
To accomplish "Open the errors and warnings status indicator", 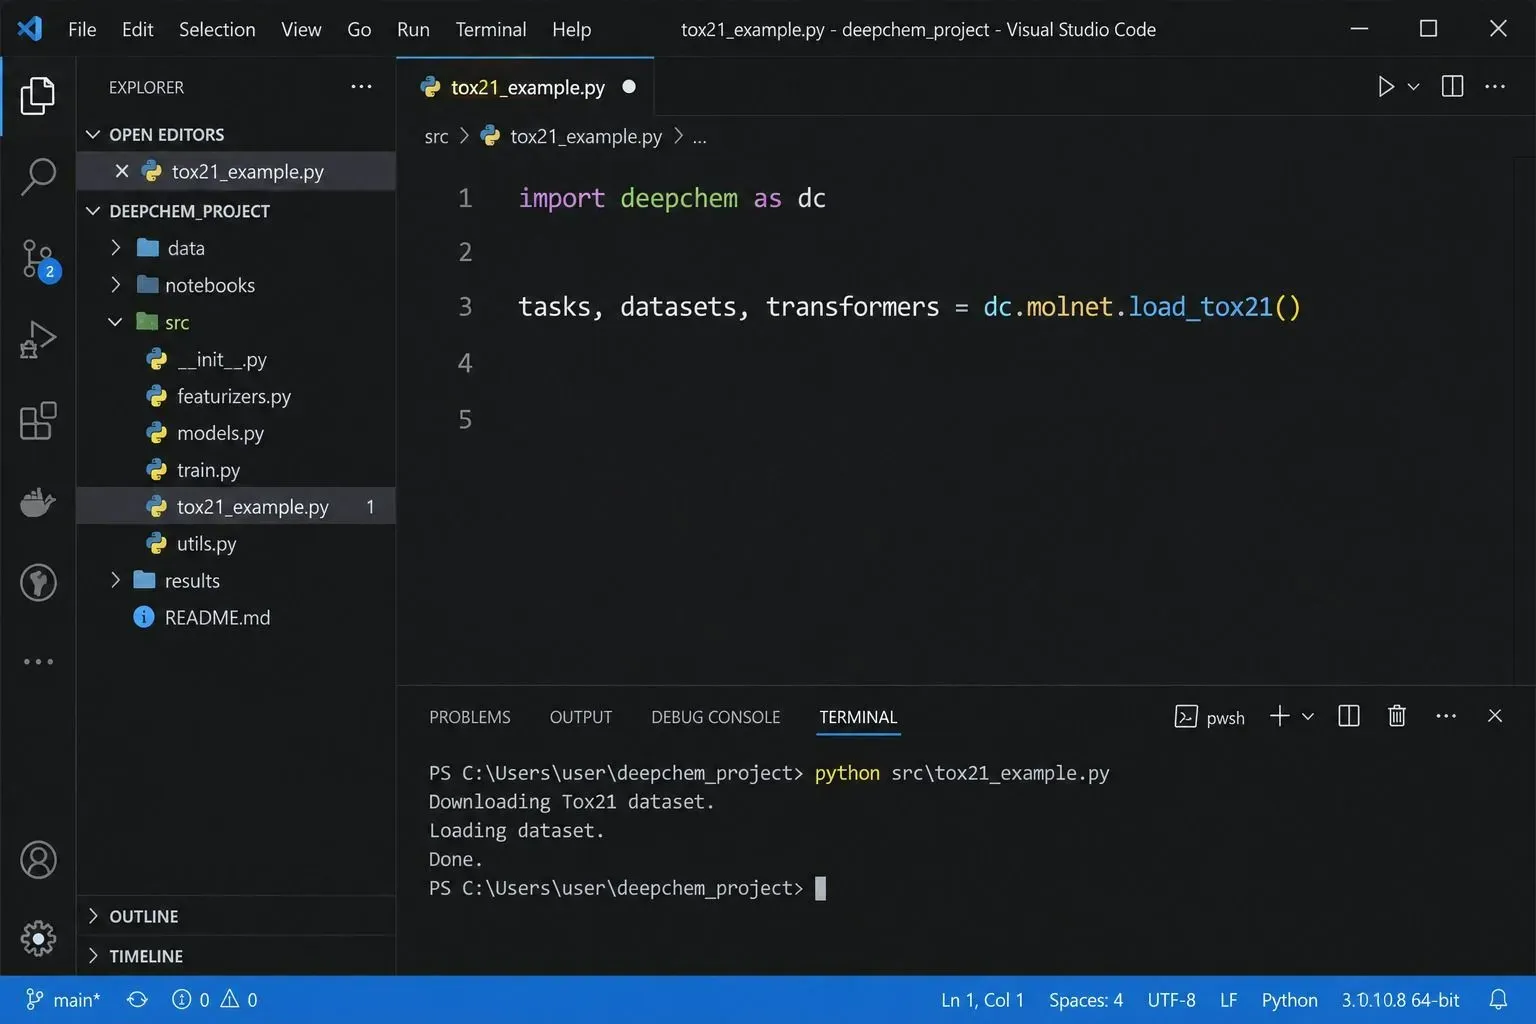I will click(x=214, y=1000).
